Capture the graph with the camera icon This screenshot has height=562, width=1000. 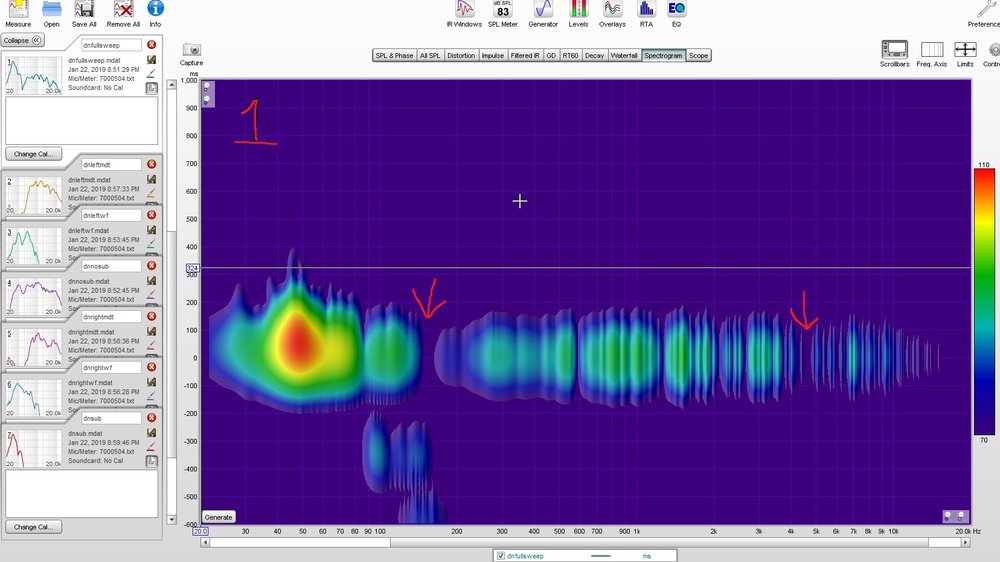[191, 54]
